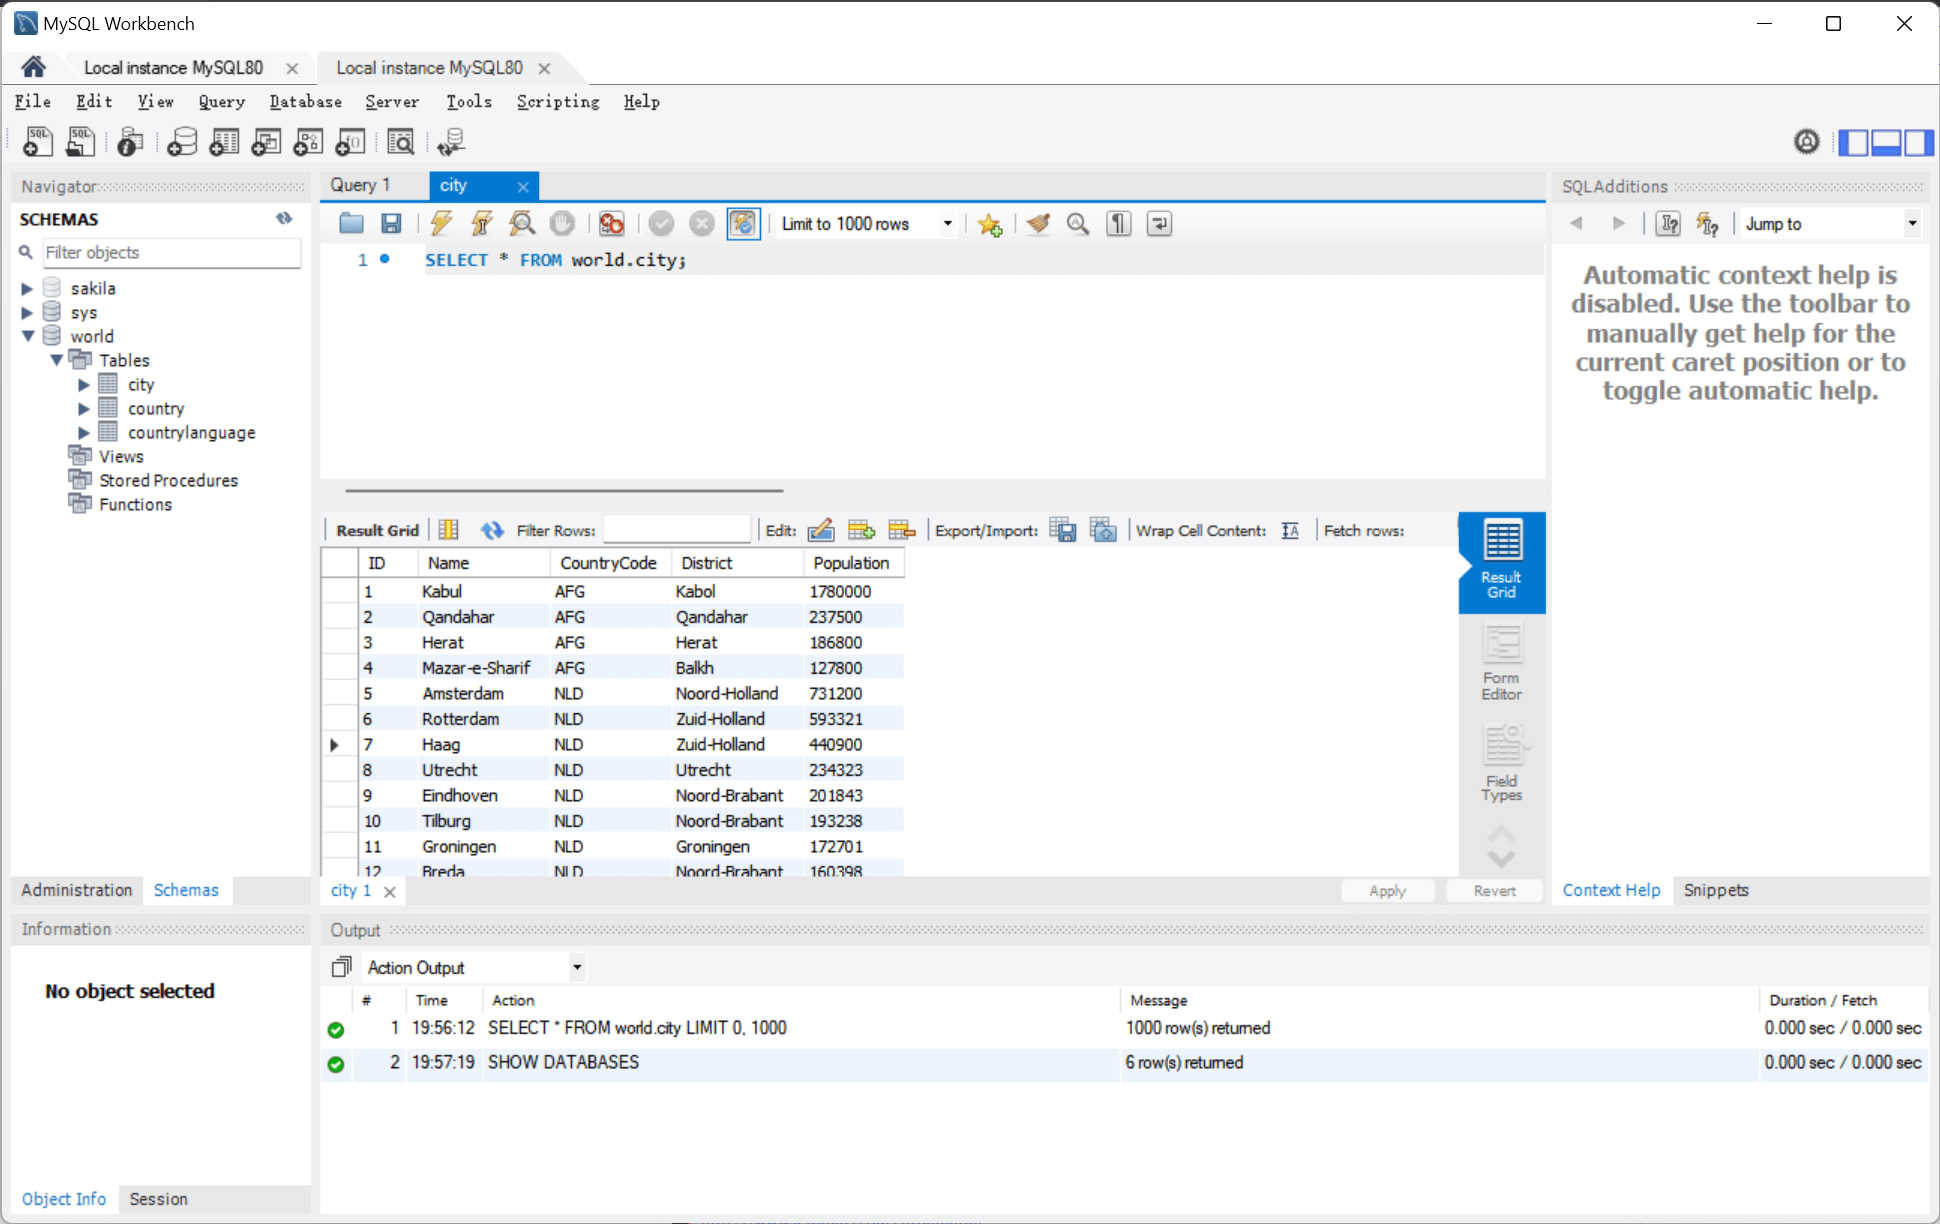1940x1224 pixels.
Task: Toggle the left sidebar panel visibility
Action: pyautogui.click(x=1853, y=142)
